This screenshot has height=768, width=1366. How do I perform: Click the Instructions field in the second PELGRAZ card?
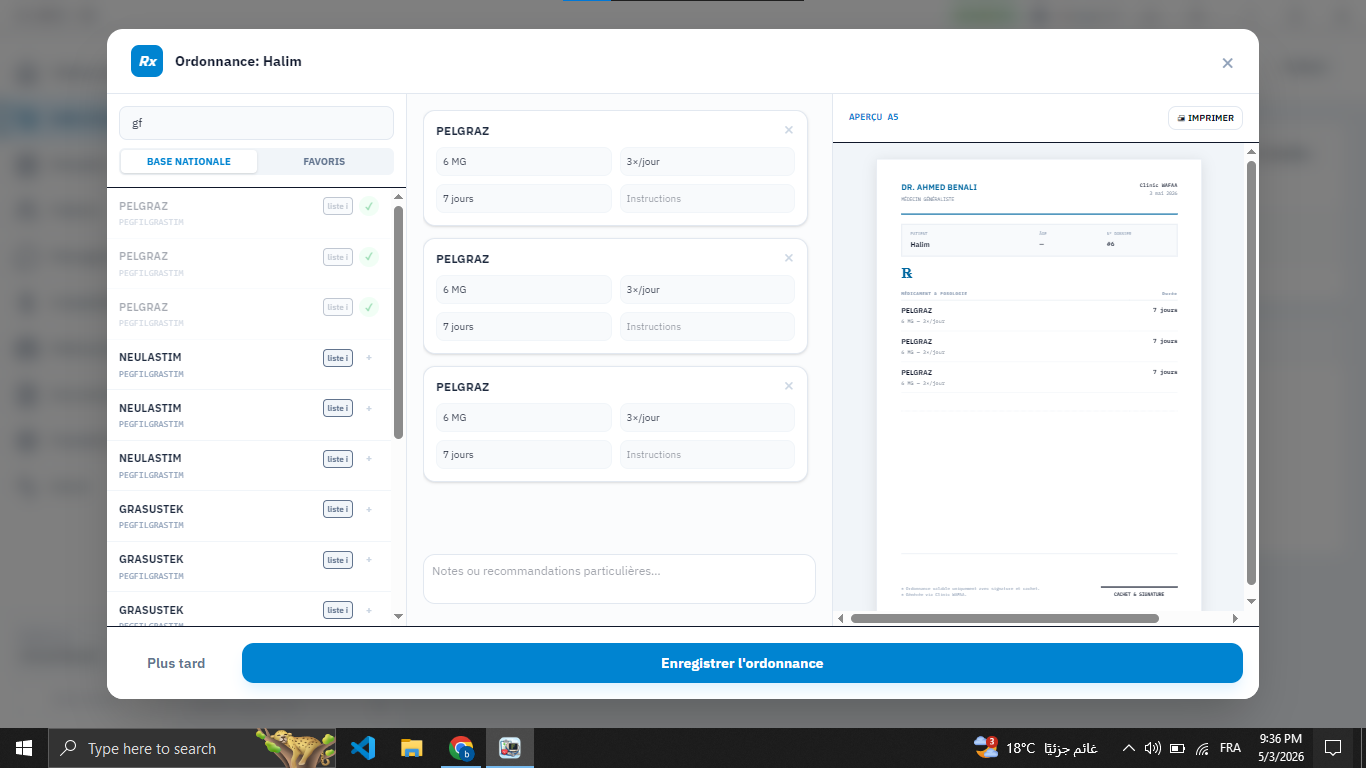[x=707, y=326]
